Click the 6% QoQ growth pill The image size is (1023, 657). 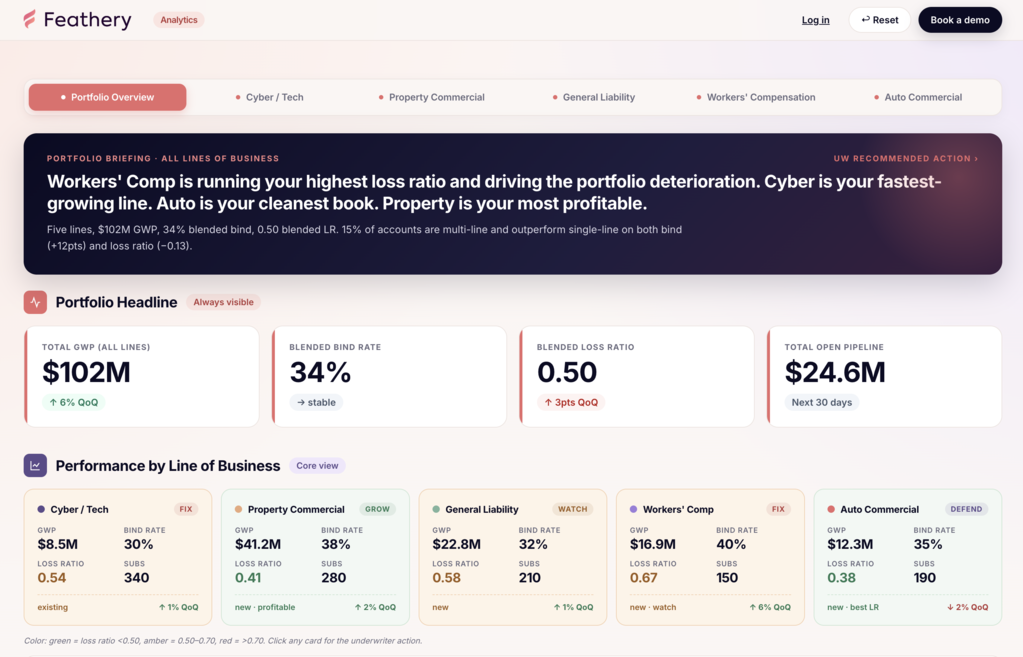coord(74,403)
